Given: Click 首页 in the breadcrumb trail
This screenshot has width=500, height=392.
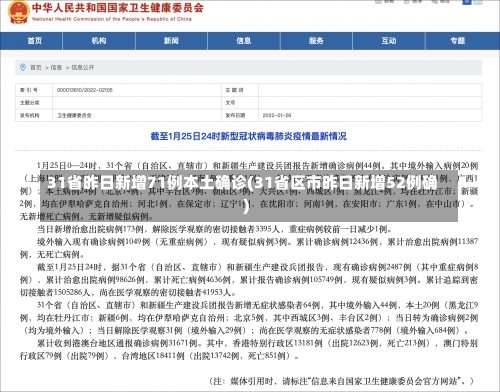Looking at the screenshot, I should tap(36, 68).
